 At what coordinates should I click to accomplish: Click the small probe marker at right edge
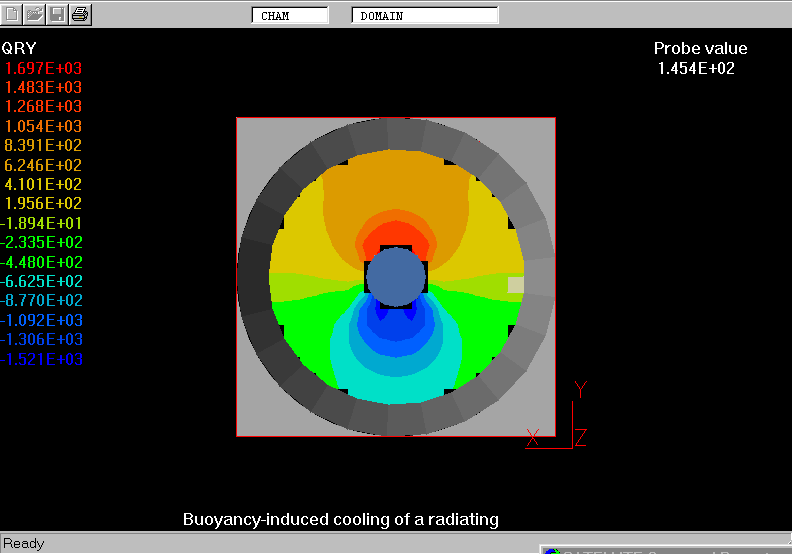(515, 285)
